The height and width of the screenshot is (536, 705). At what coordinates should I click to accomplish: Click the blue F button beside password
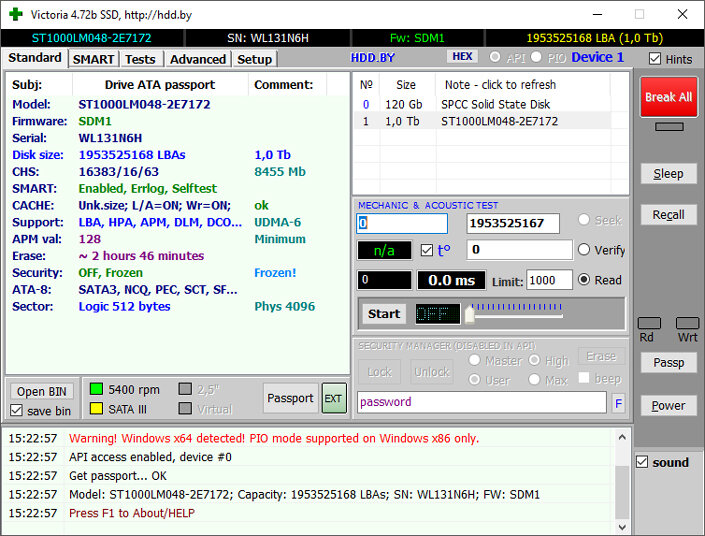[618, 403]
